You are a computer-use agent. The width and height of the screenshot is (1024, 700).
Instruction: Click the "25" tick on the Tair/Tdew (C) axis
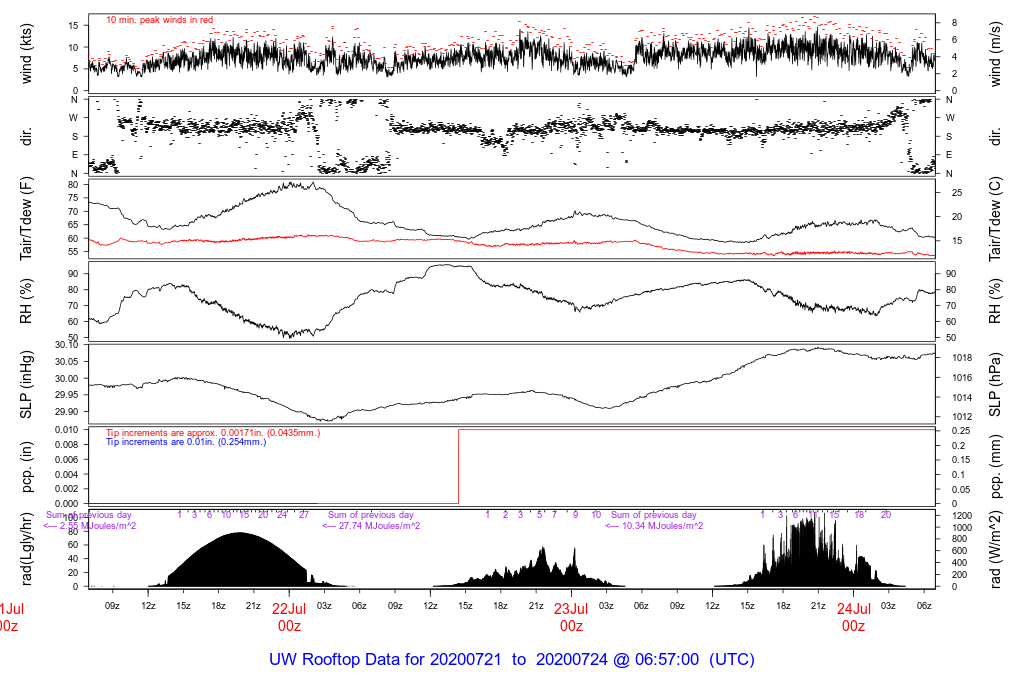[957, 193]
